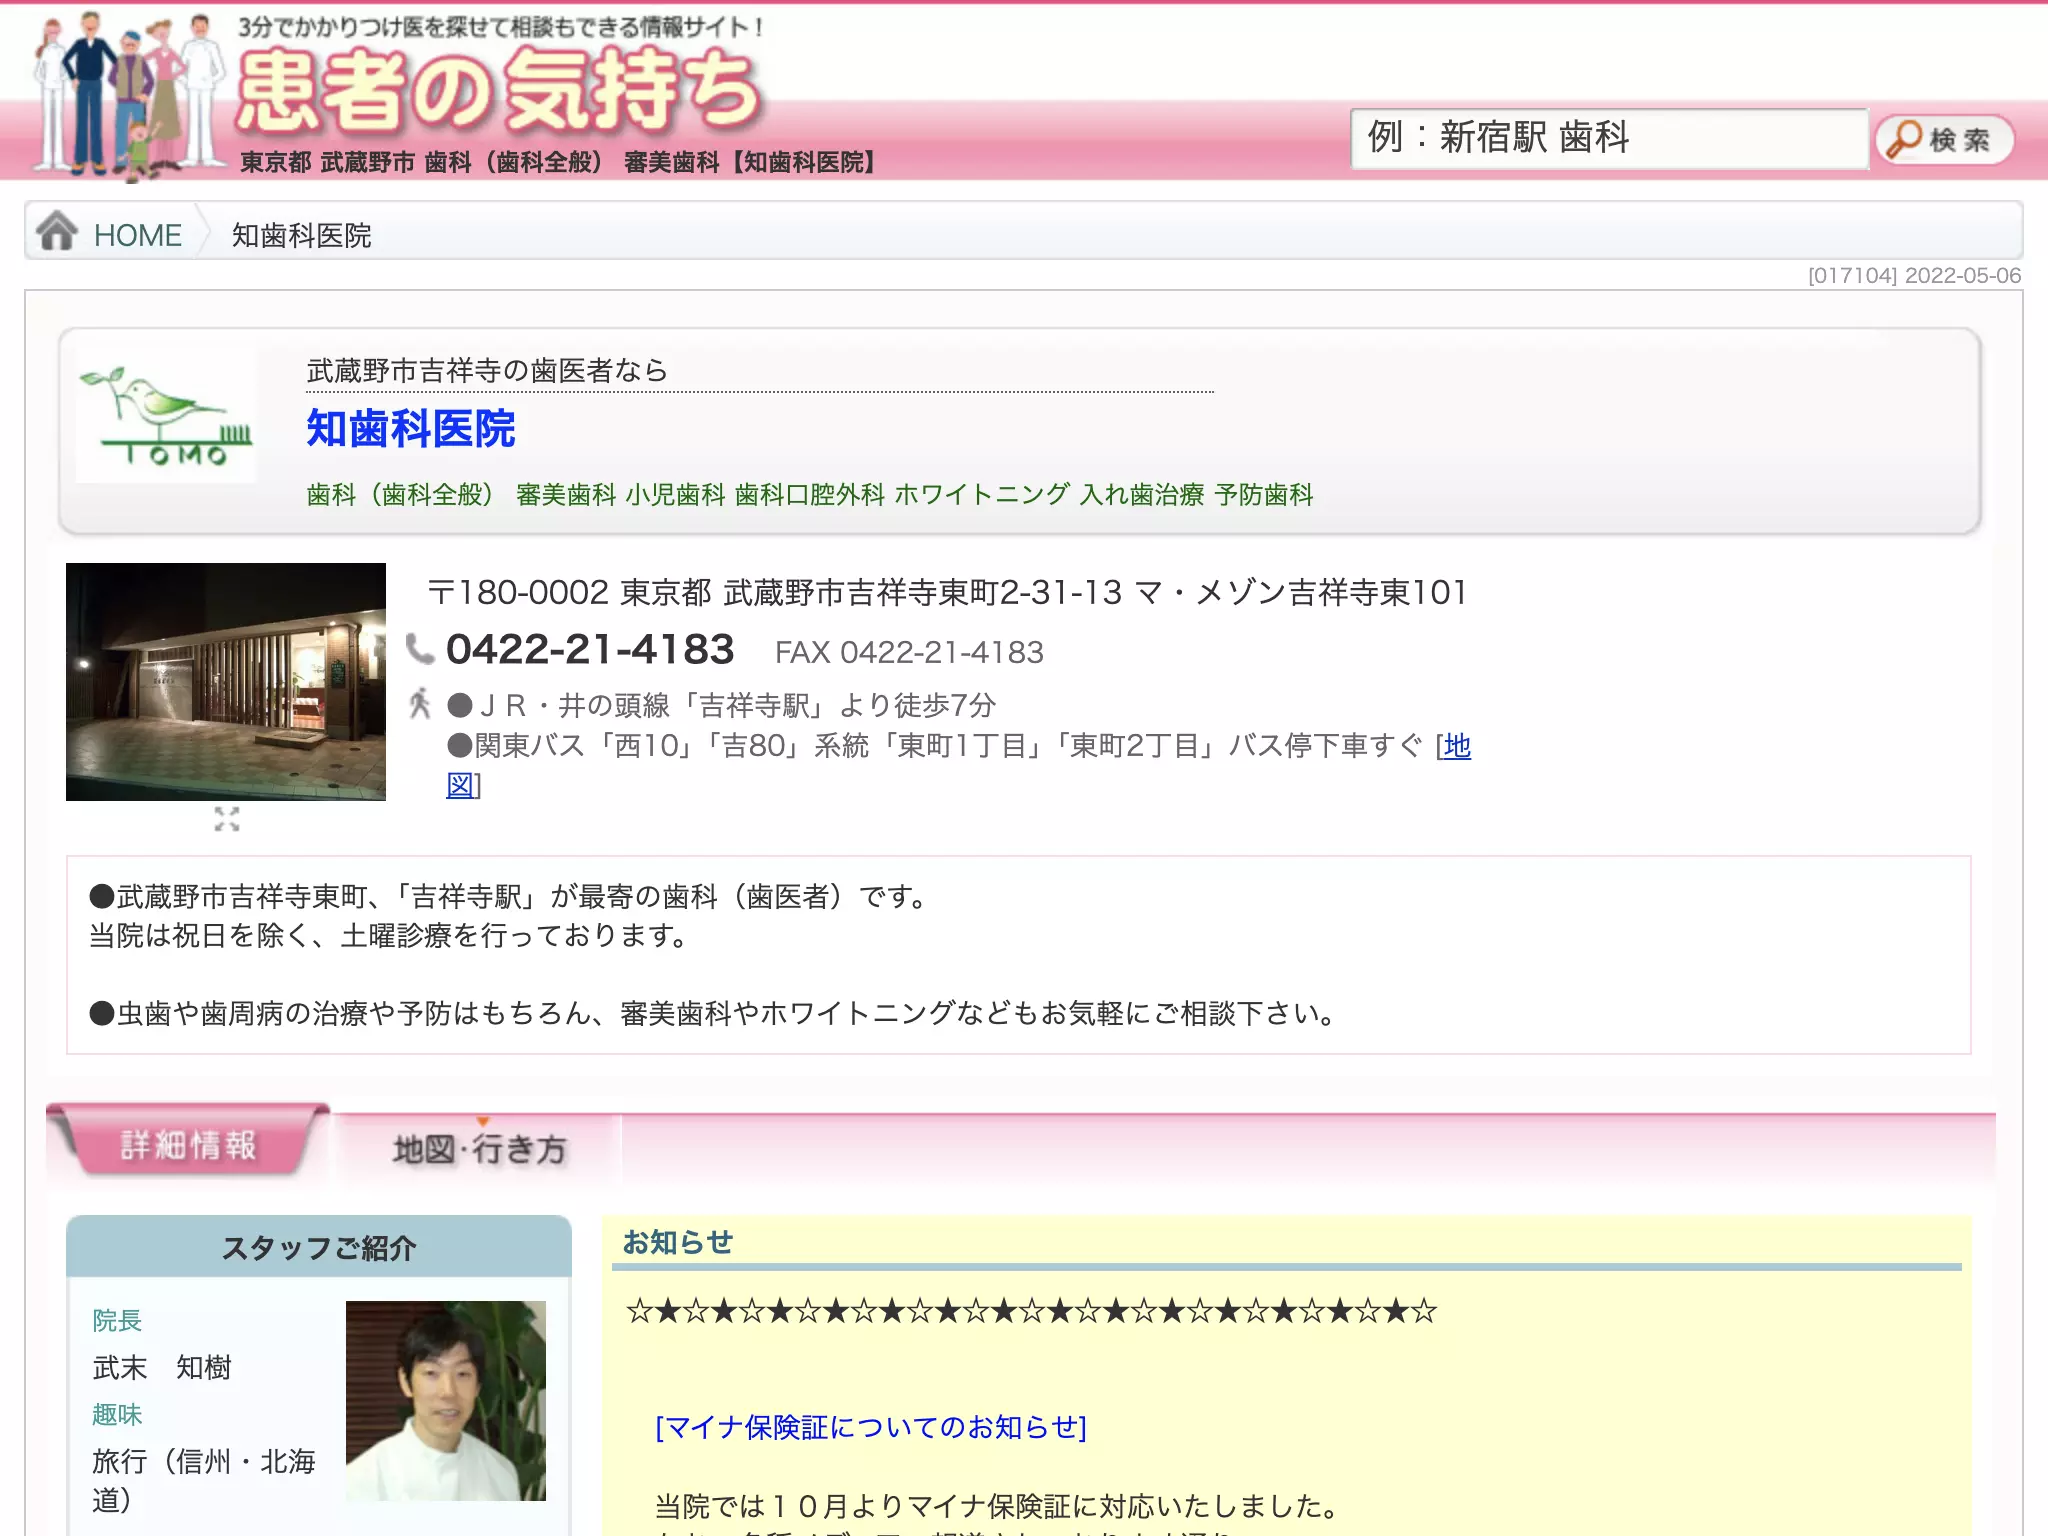Click the 審美歯科 specialty tag
The width and height of the screenshot is (2048, 1536).
(x=566, y=494)
